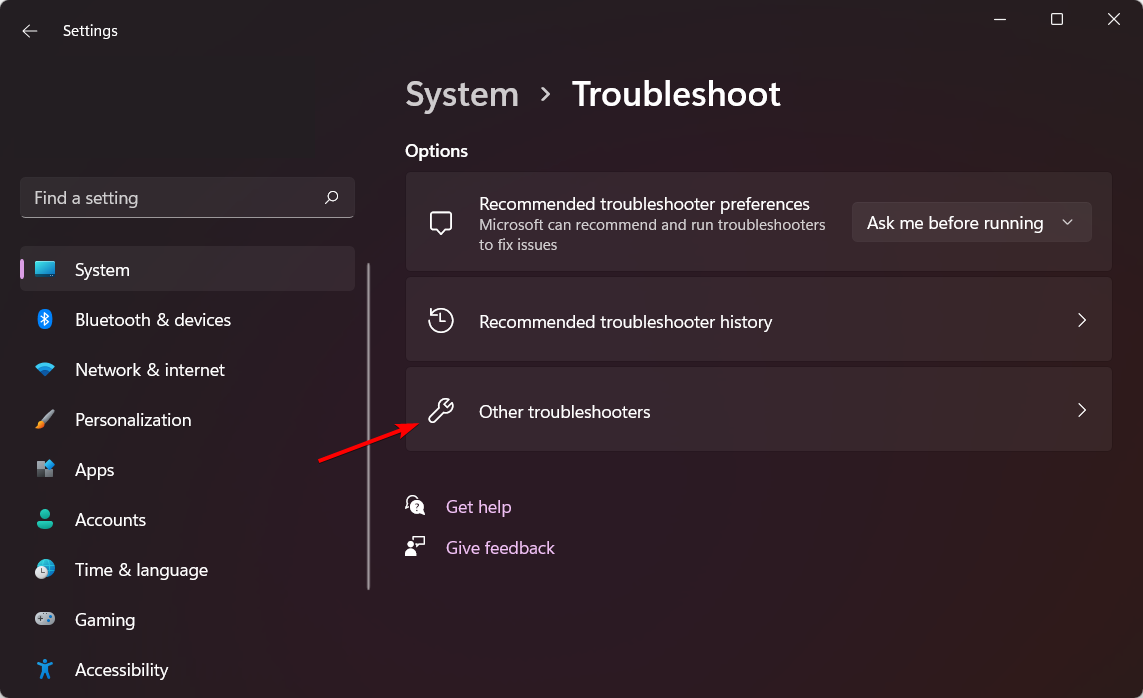
Task: Click the Bluetooth icon in sidebar
Action: [x=45, y=319]
